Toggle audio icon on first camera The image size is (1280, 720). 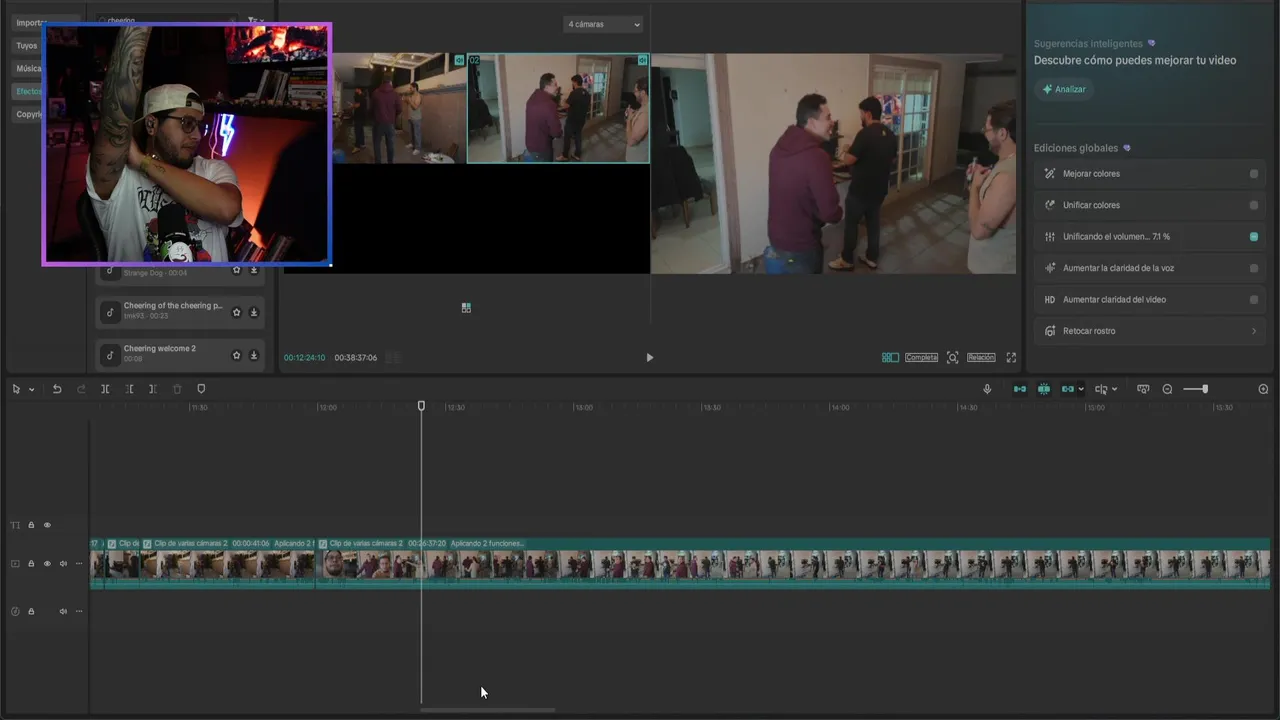pyautogui.click(x=459, y=60)
